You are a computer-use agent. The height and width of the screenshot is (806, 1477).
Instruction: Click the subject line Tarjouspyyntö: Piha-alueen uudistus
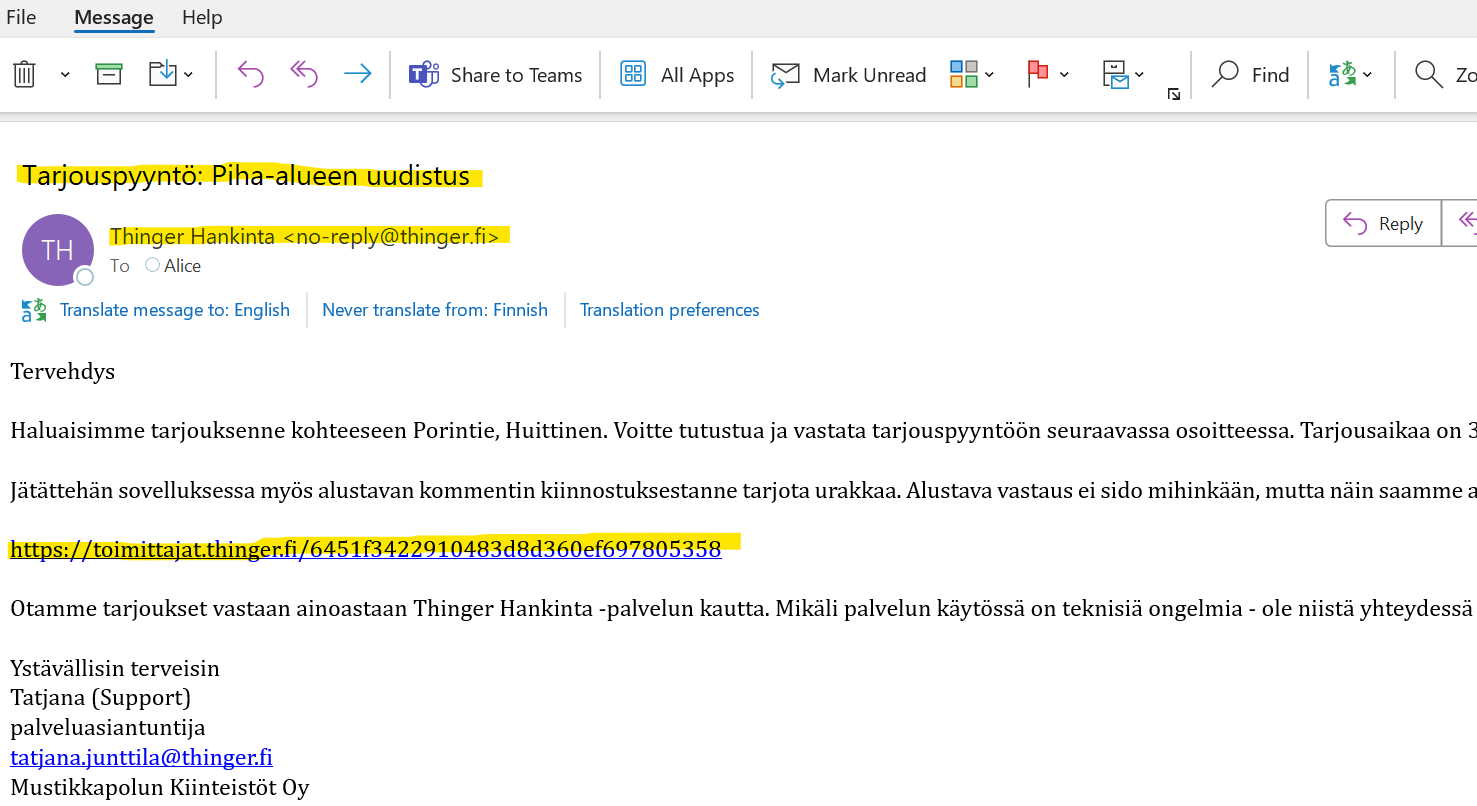246,176
